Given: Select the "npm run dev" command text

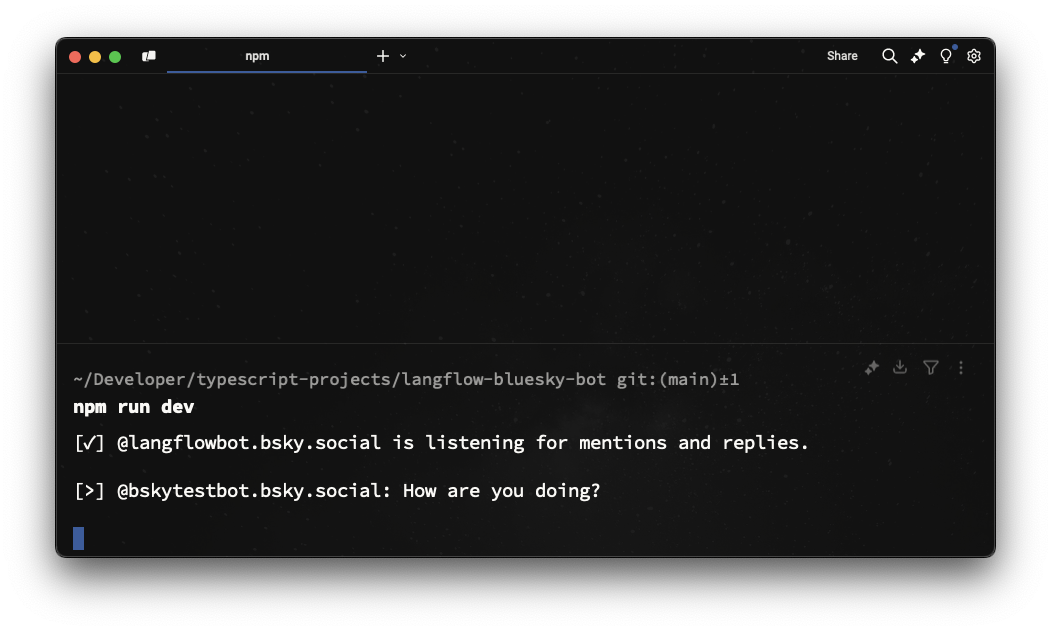Looking at the screenshot, I should [133, 407].
